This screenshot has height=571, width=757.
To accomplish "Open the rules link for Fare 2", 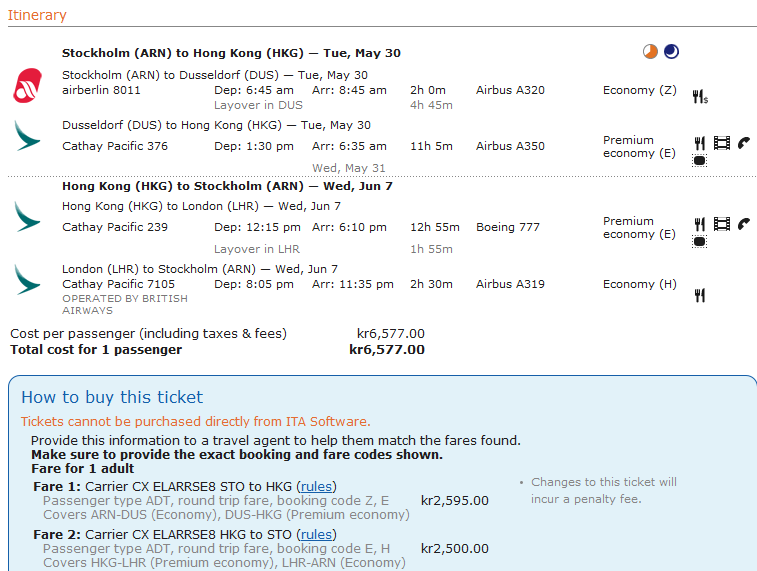I will [317, 535].
